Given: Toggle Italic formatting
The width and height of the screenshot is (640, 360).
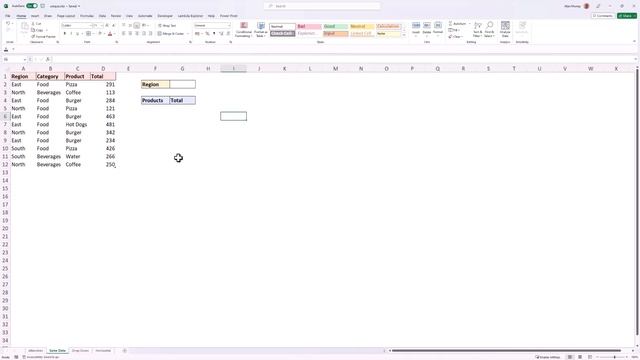Looking at the screenshot, I should click(71, 33).
